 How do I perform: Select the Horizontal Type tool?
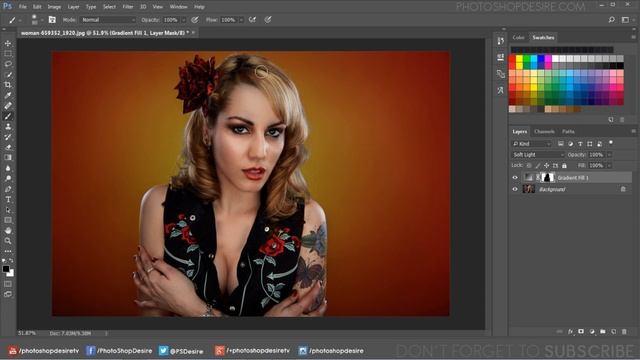coord(8,199)
